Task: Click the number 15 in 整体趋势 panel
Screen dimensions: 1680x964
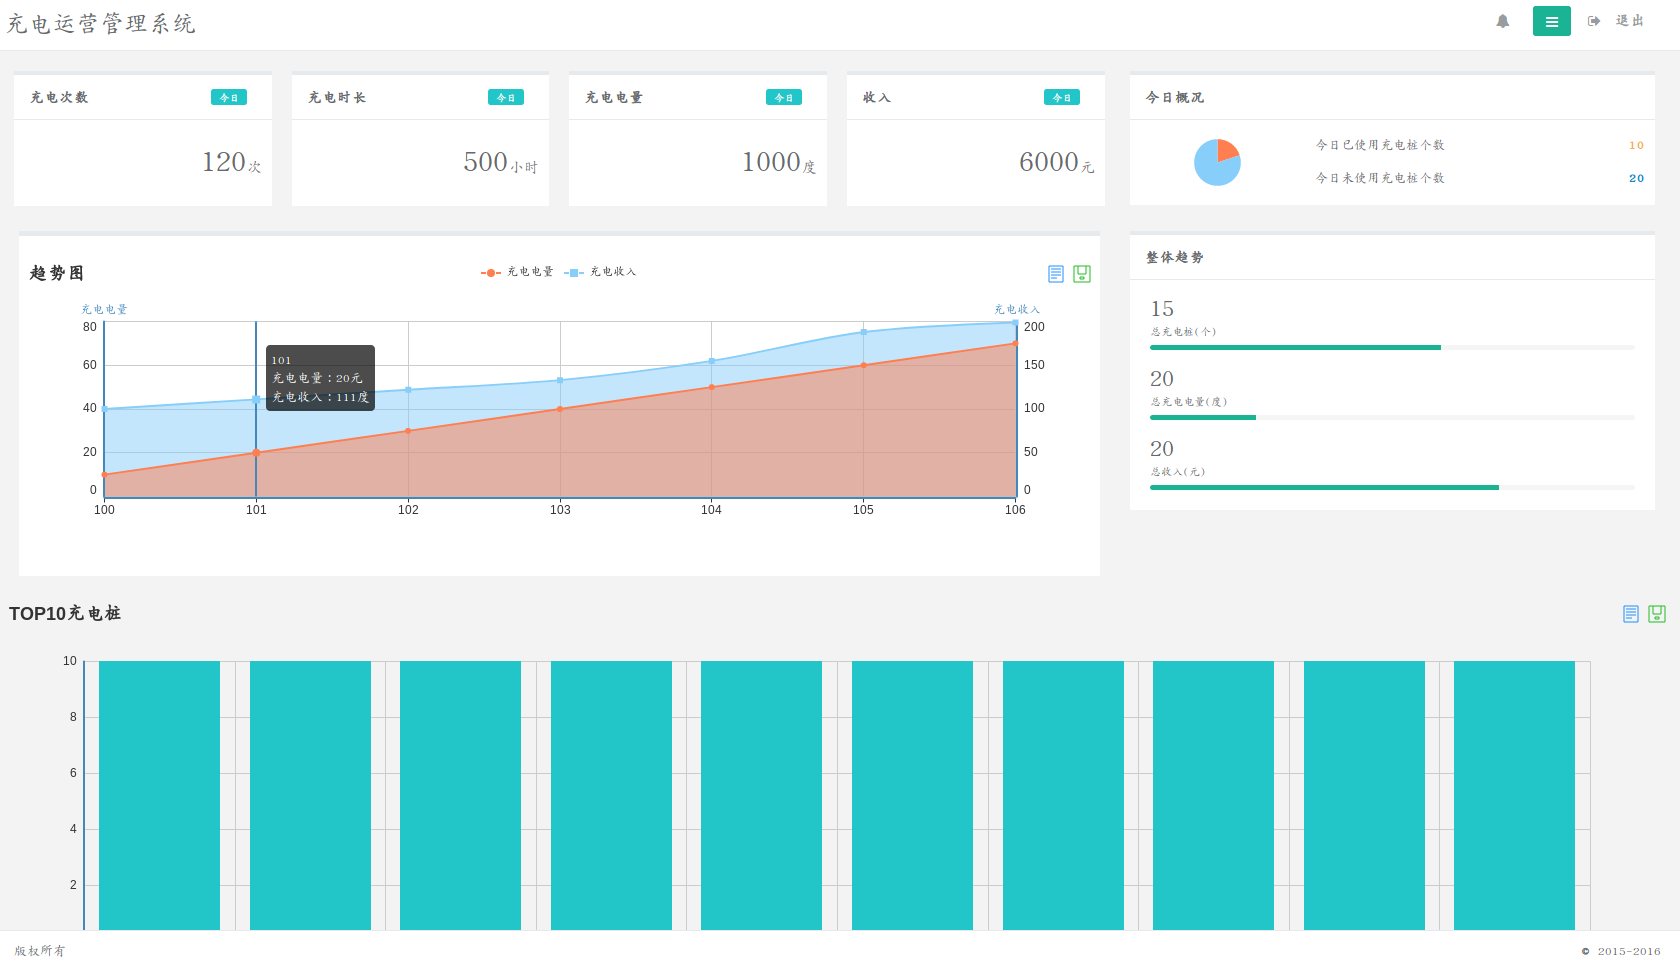Action: pos(1162,309)
